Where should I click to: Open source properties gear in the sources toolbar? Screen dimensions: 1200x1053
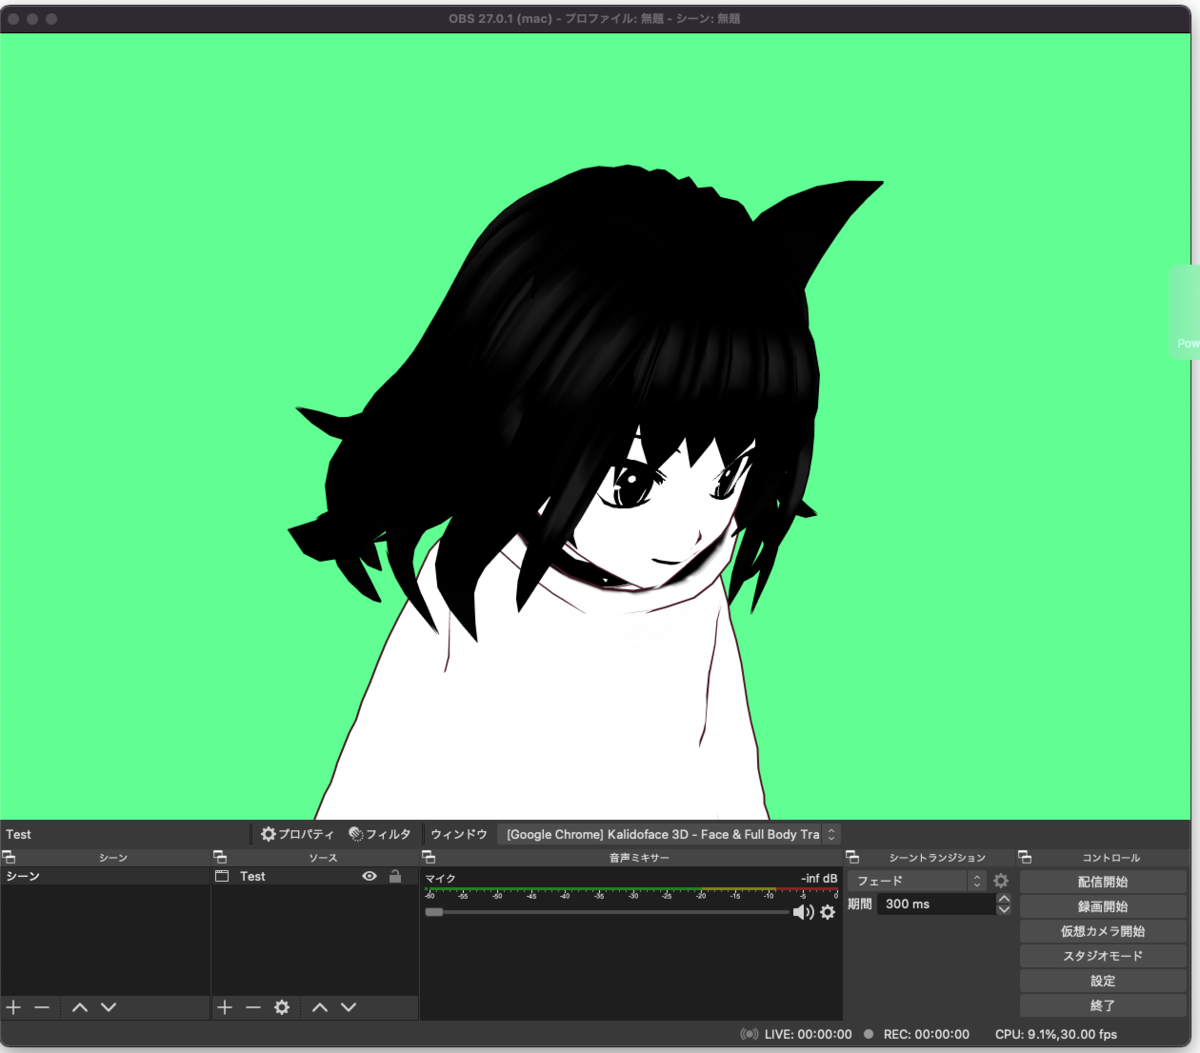(282, 1007)
